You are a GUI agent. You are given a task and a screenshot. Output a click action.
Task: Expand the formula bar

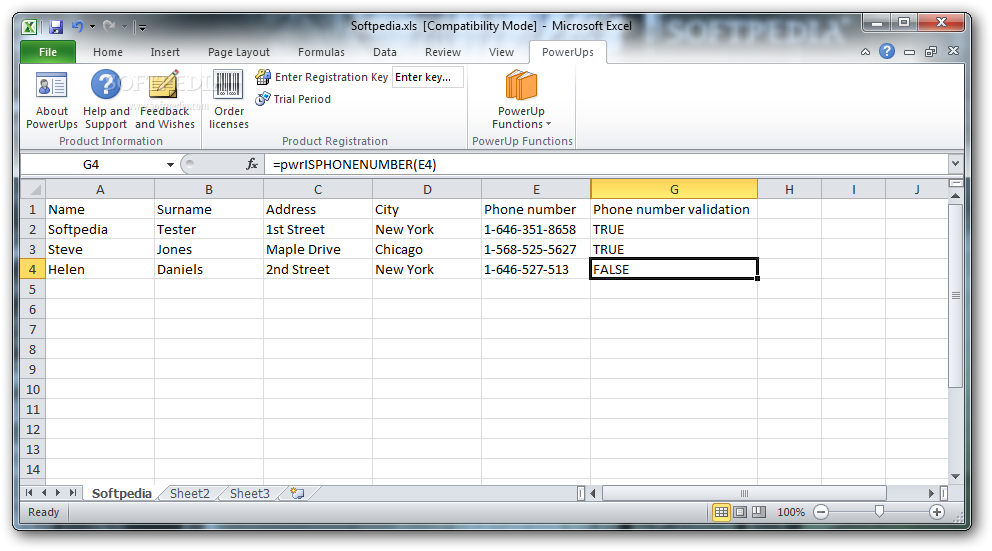(955, 164)
